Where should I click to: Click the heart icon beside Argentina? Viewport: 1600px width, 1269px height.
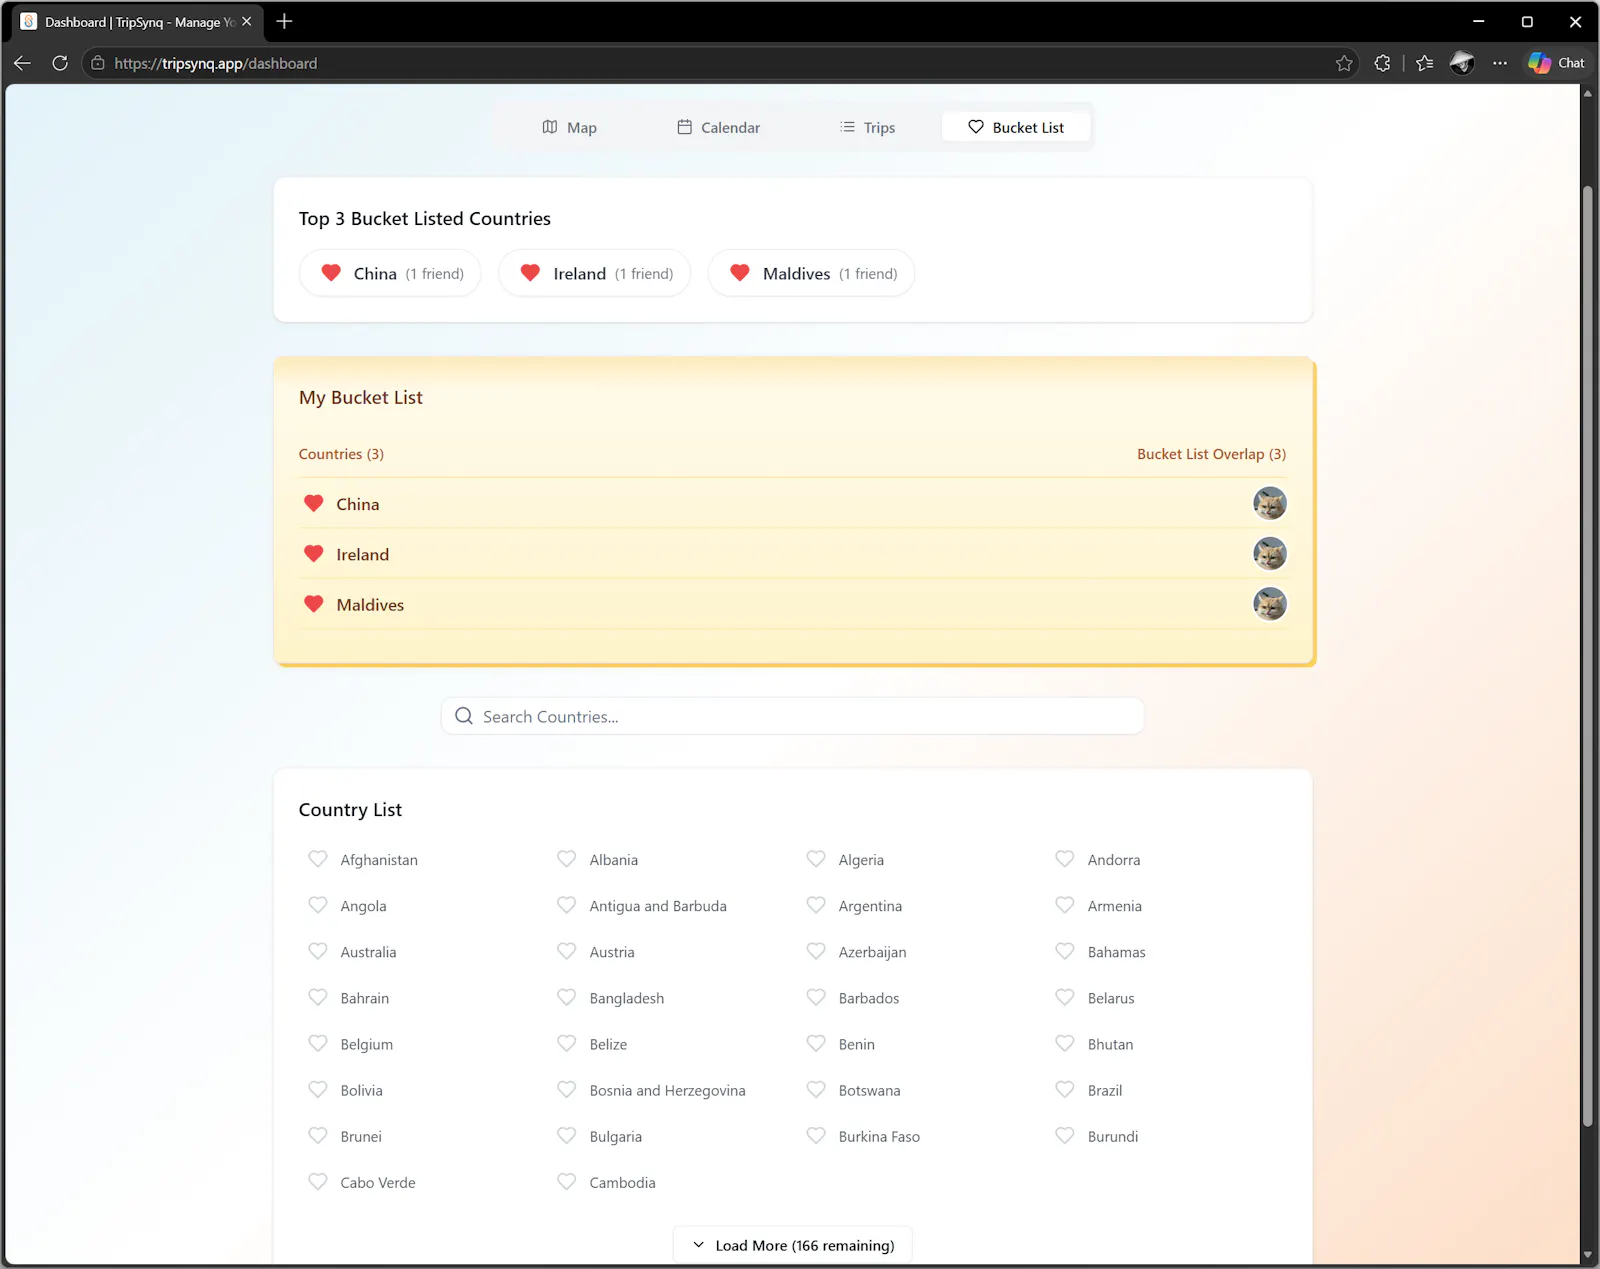(x=816, y=905)
